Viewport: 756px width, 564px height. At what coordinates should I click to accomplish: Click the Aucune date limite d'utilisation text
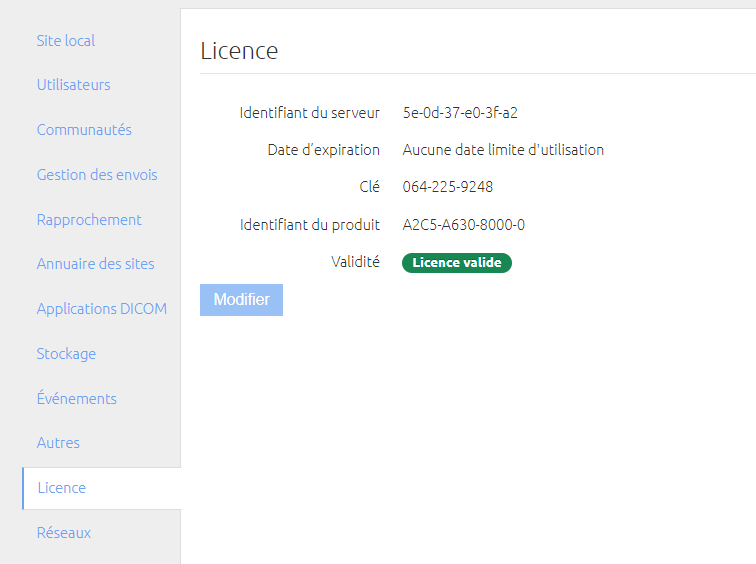503,150
